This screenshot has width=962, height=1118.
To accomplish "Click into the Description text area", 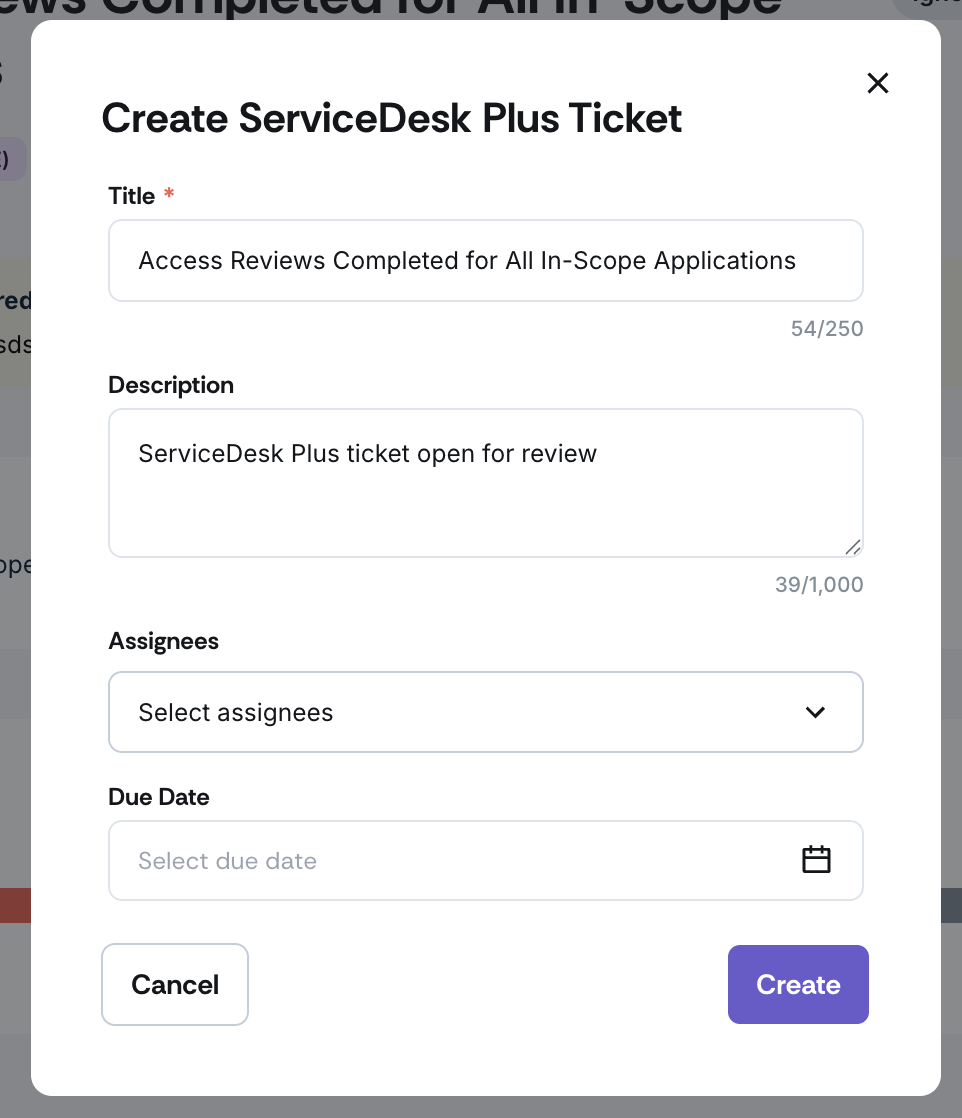I will click(486, 483).
